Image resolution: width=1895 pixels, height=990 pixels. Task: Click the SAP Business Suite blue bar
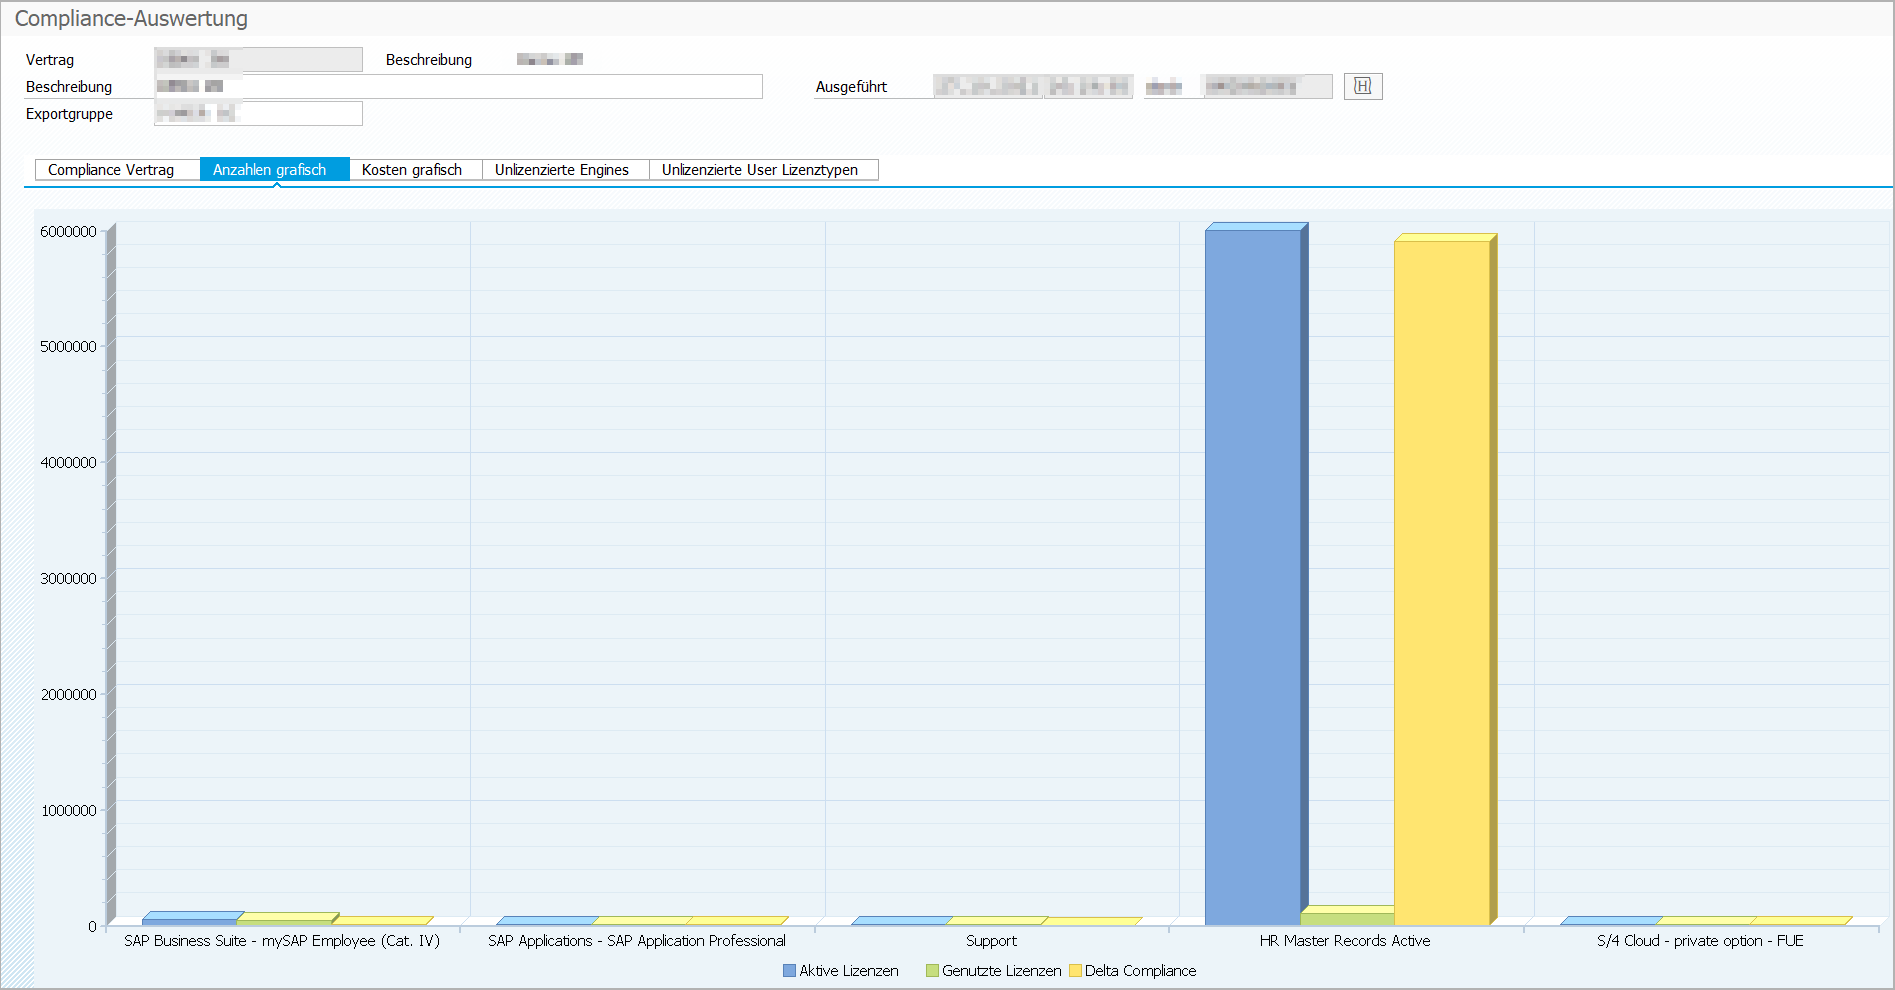[190, 918]
